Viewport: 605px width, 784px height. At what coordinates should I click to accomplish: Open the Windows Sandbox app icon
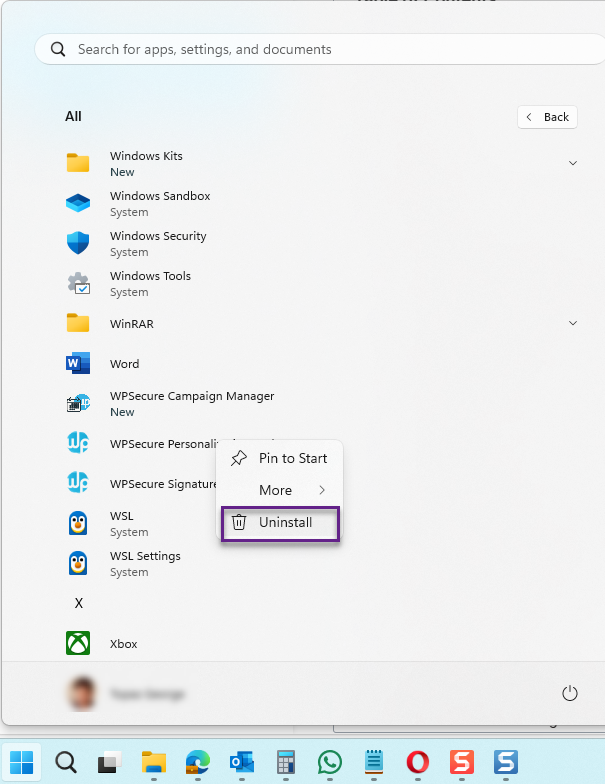coord(78,203)
